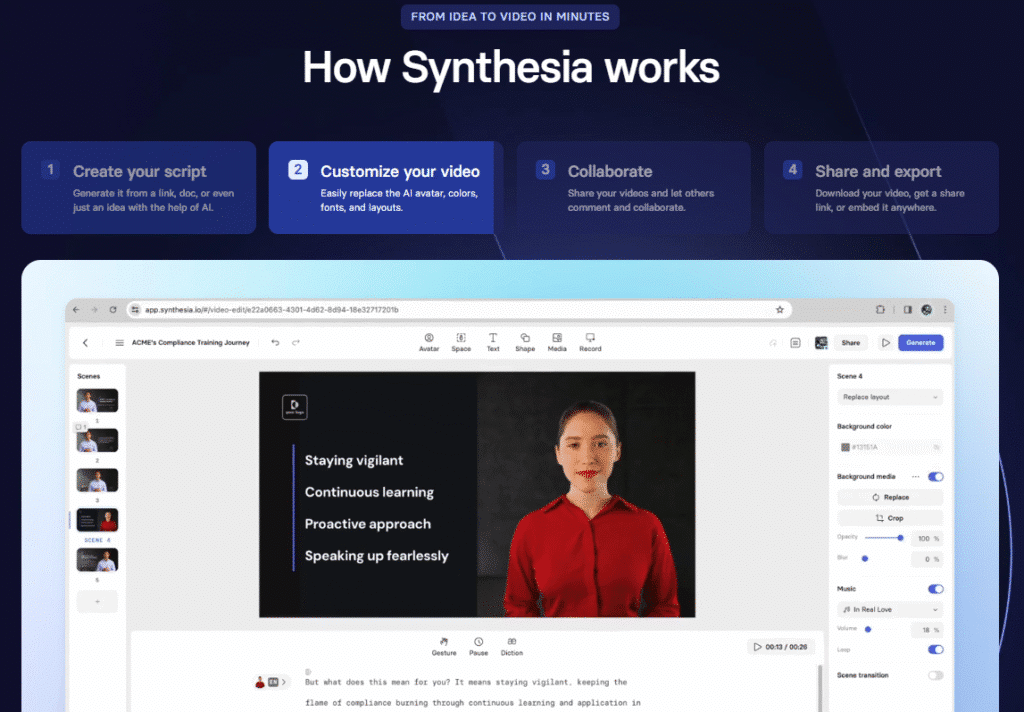Click Crop background media button

[890, 519]
